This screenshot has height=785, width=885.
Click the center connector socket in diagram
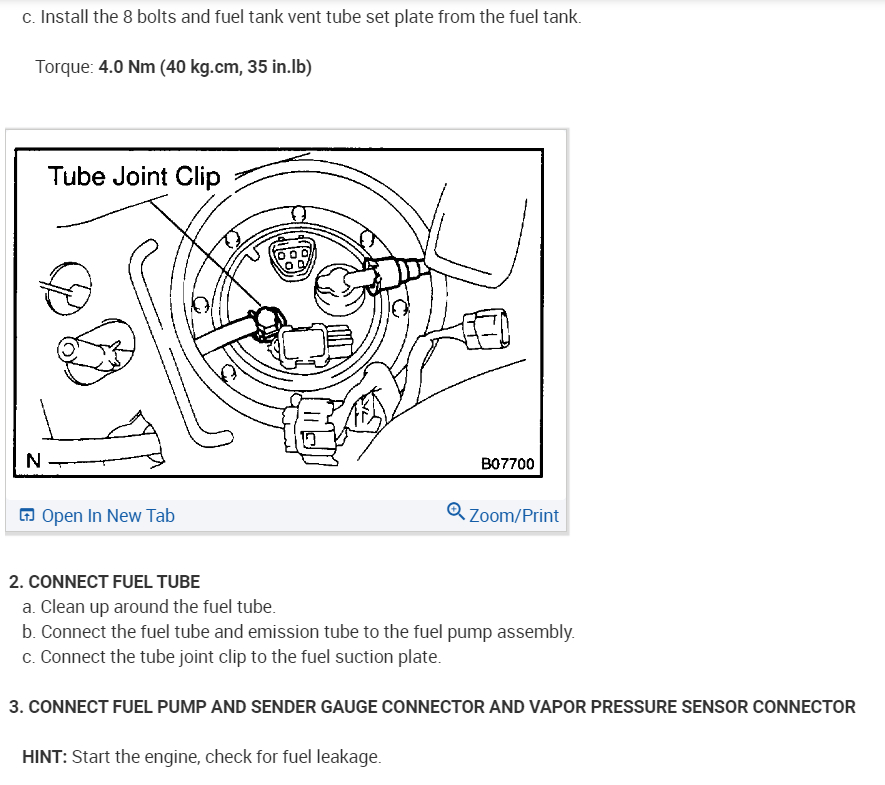click(x=292, y=258)
